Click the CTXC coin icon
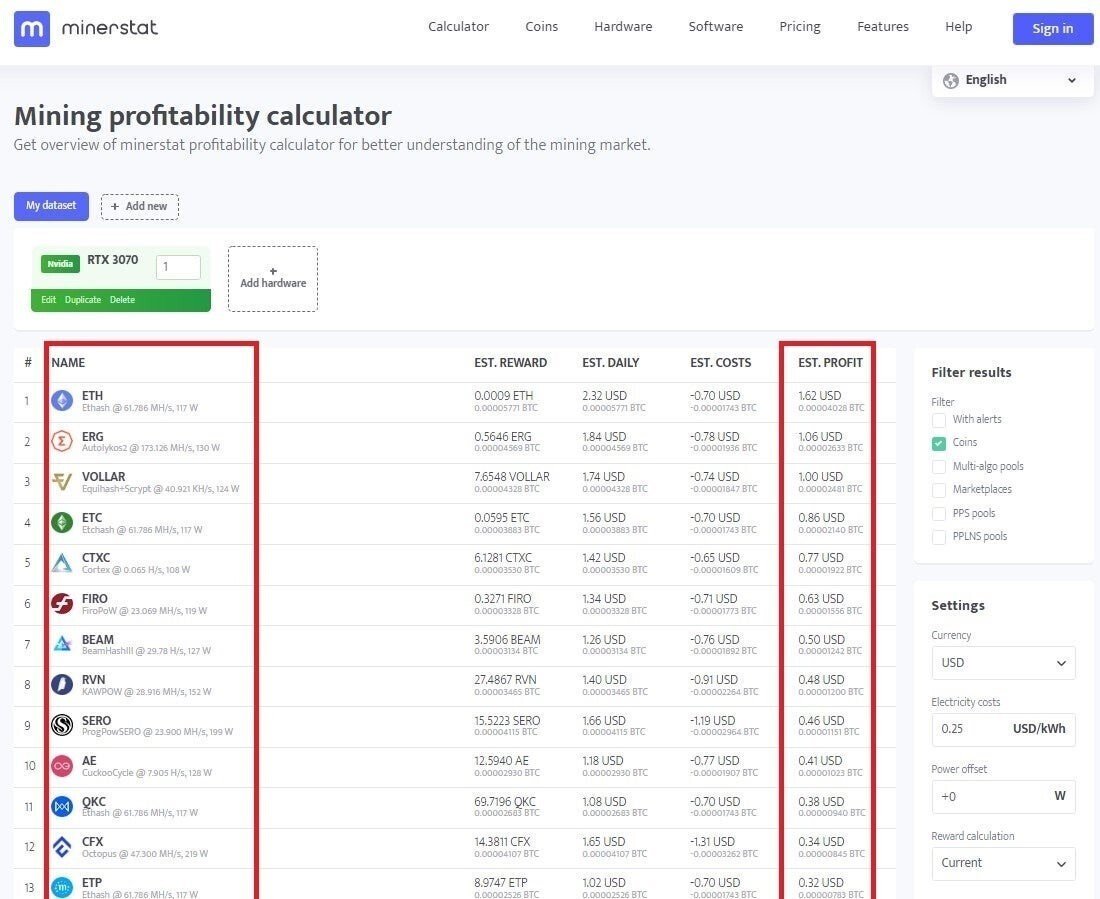 pyautogui.click(x=62, y=563)
